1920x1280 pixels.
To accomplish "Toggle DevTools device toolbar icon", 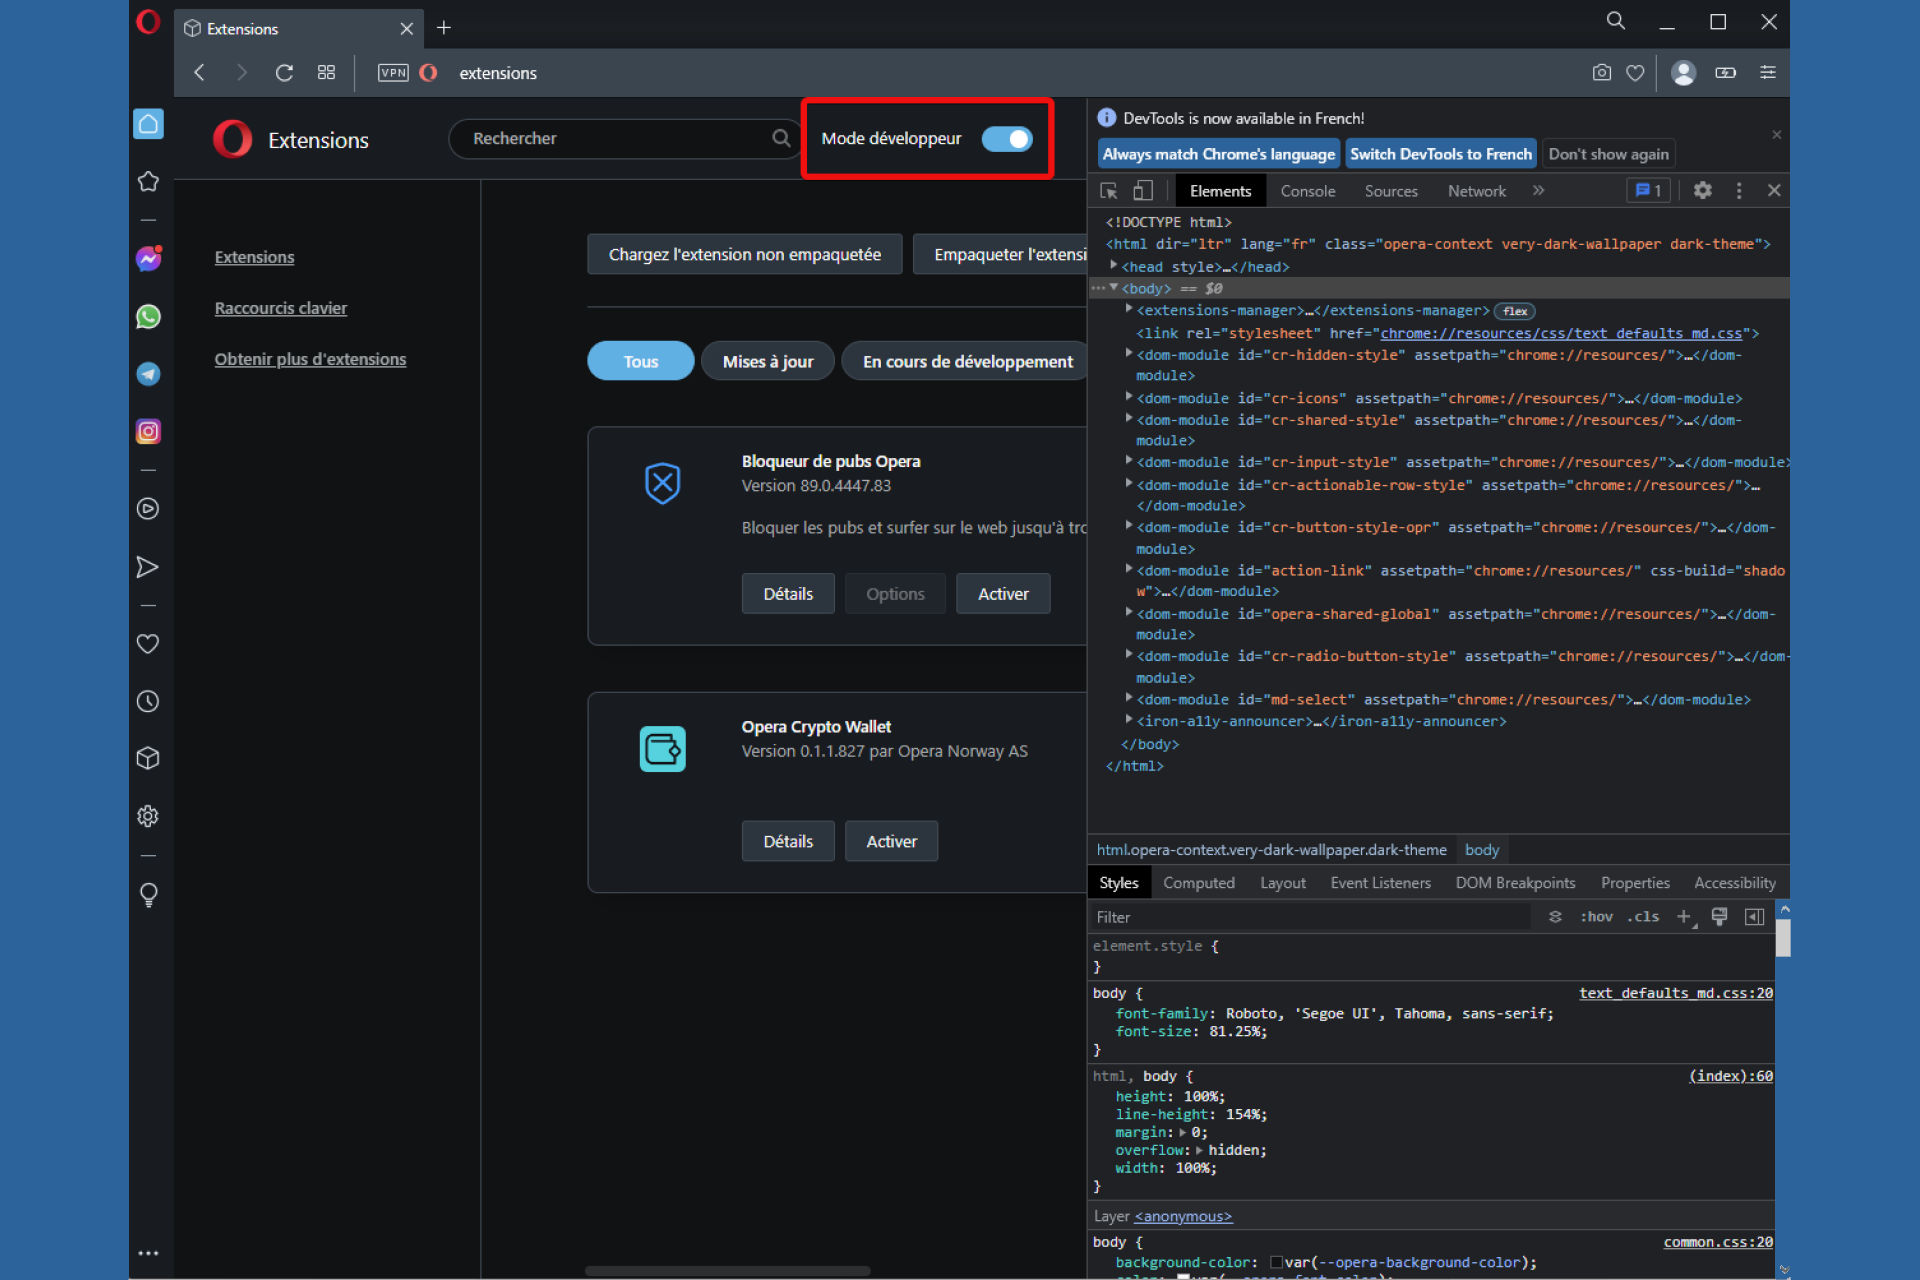I will [1142, 191].
